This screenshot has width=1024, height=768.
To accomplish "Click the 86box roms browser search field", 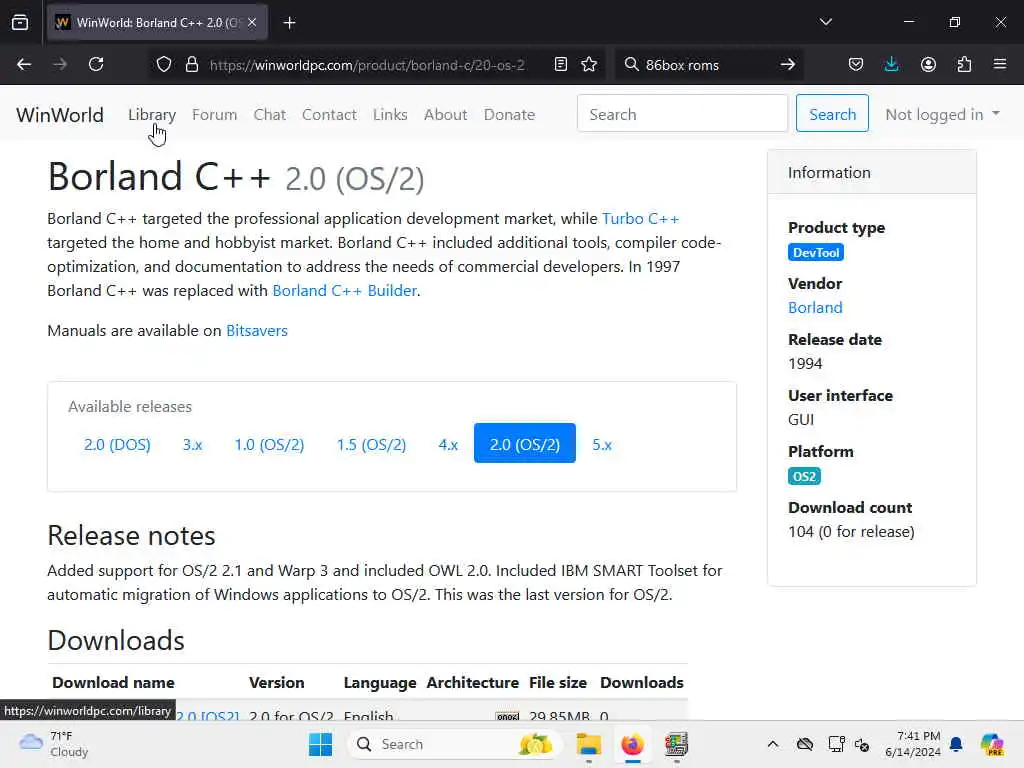I will (x=699, y=65).
